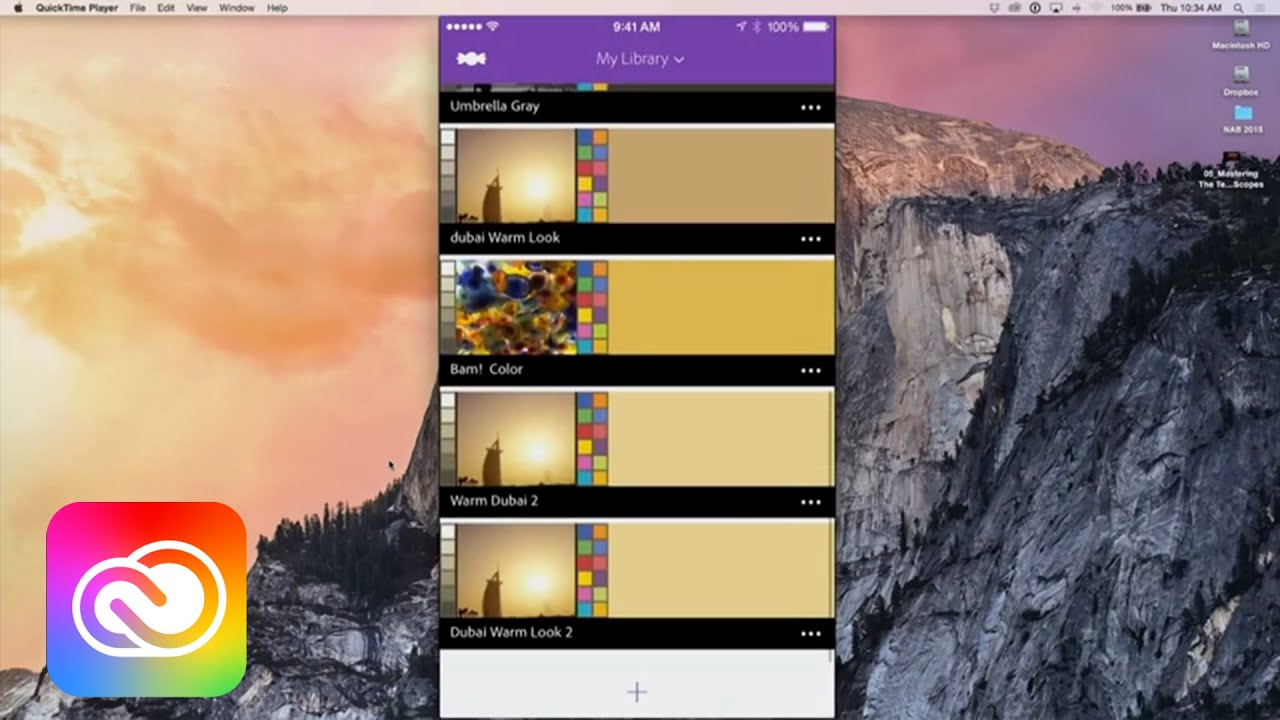
Task: Tap the Dubai Warm Look 2 swatch
Action: 720,571
